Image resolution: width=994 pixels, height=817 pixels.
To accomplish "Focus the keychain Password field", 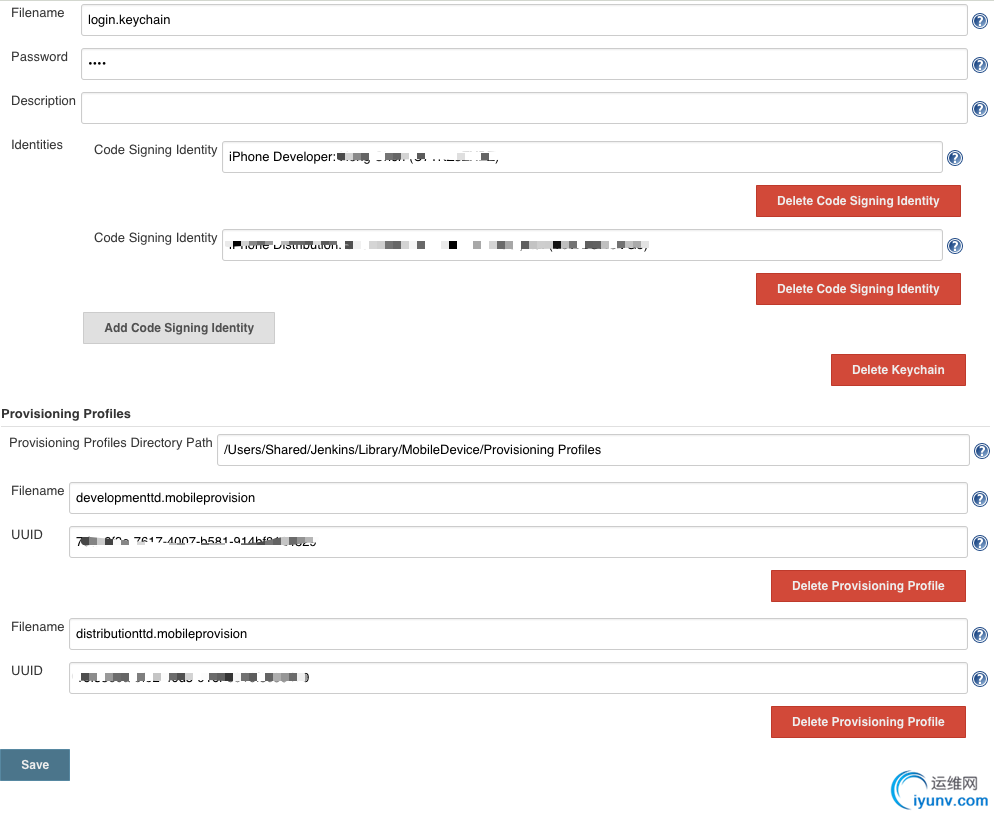I will [x=524, y=64].
